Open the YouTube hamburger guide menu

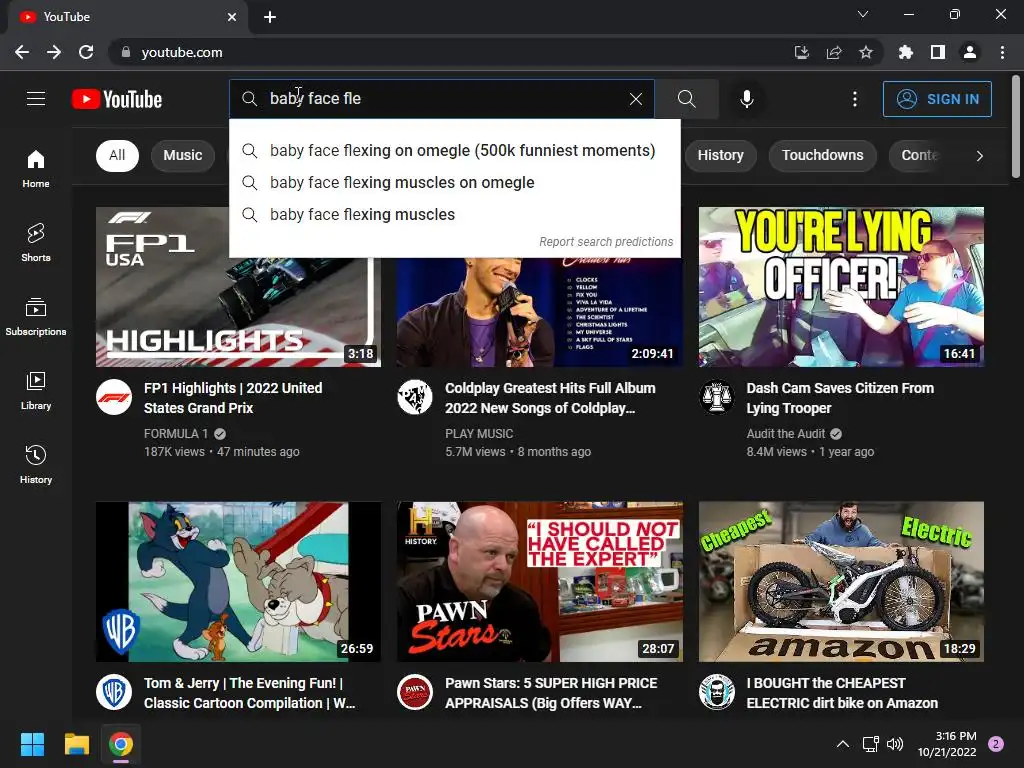click(x=36, y=99)
